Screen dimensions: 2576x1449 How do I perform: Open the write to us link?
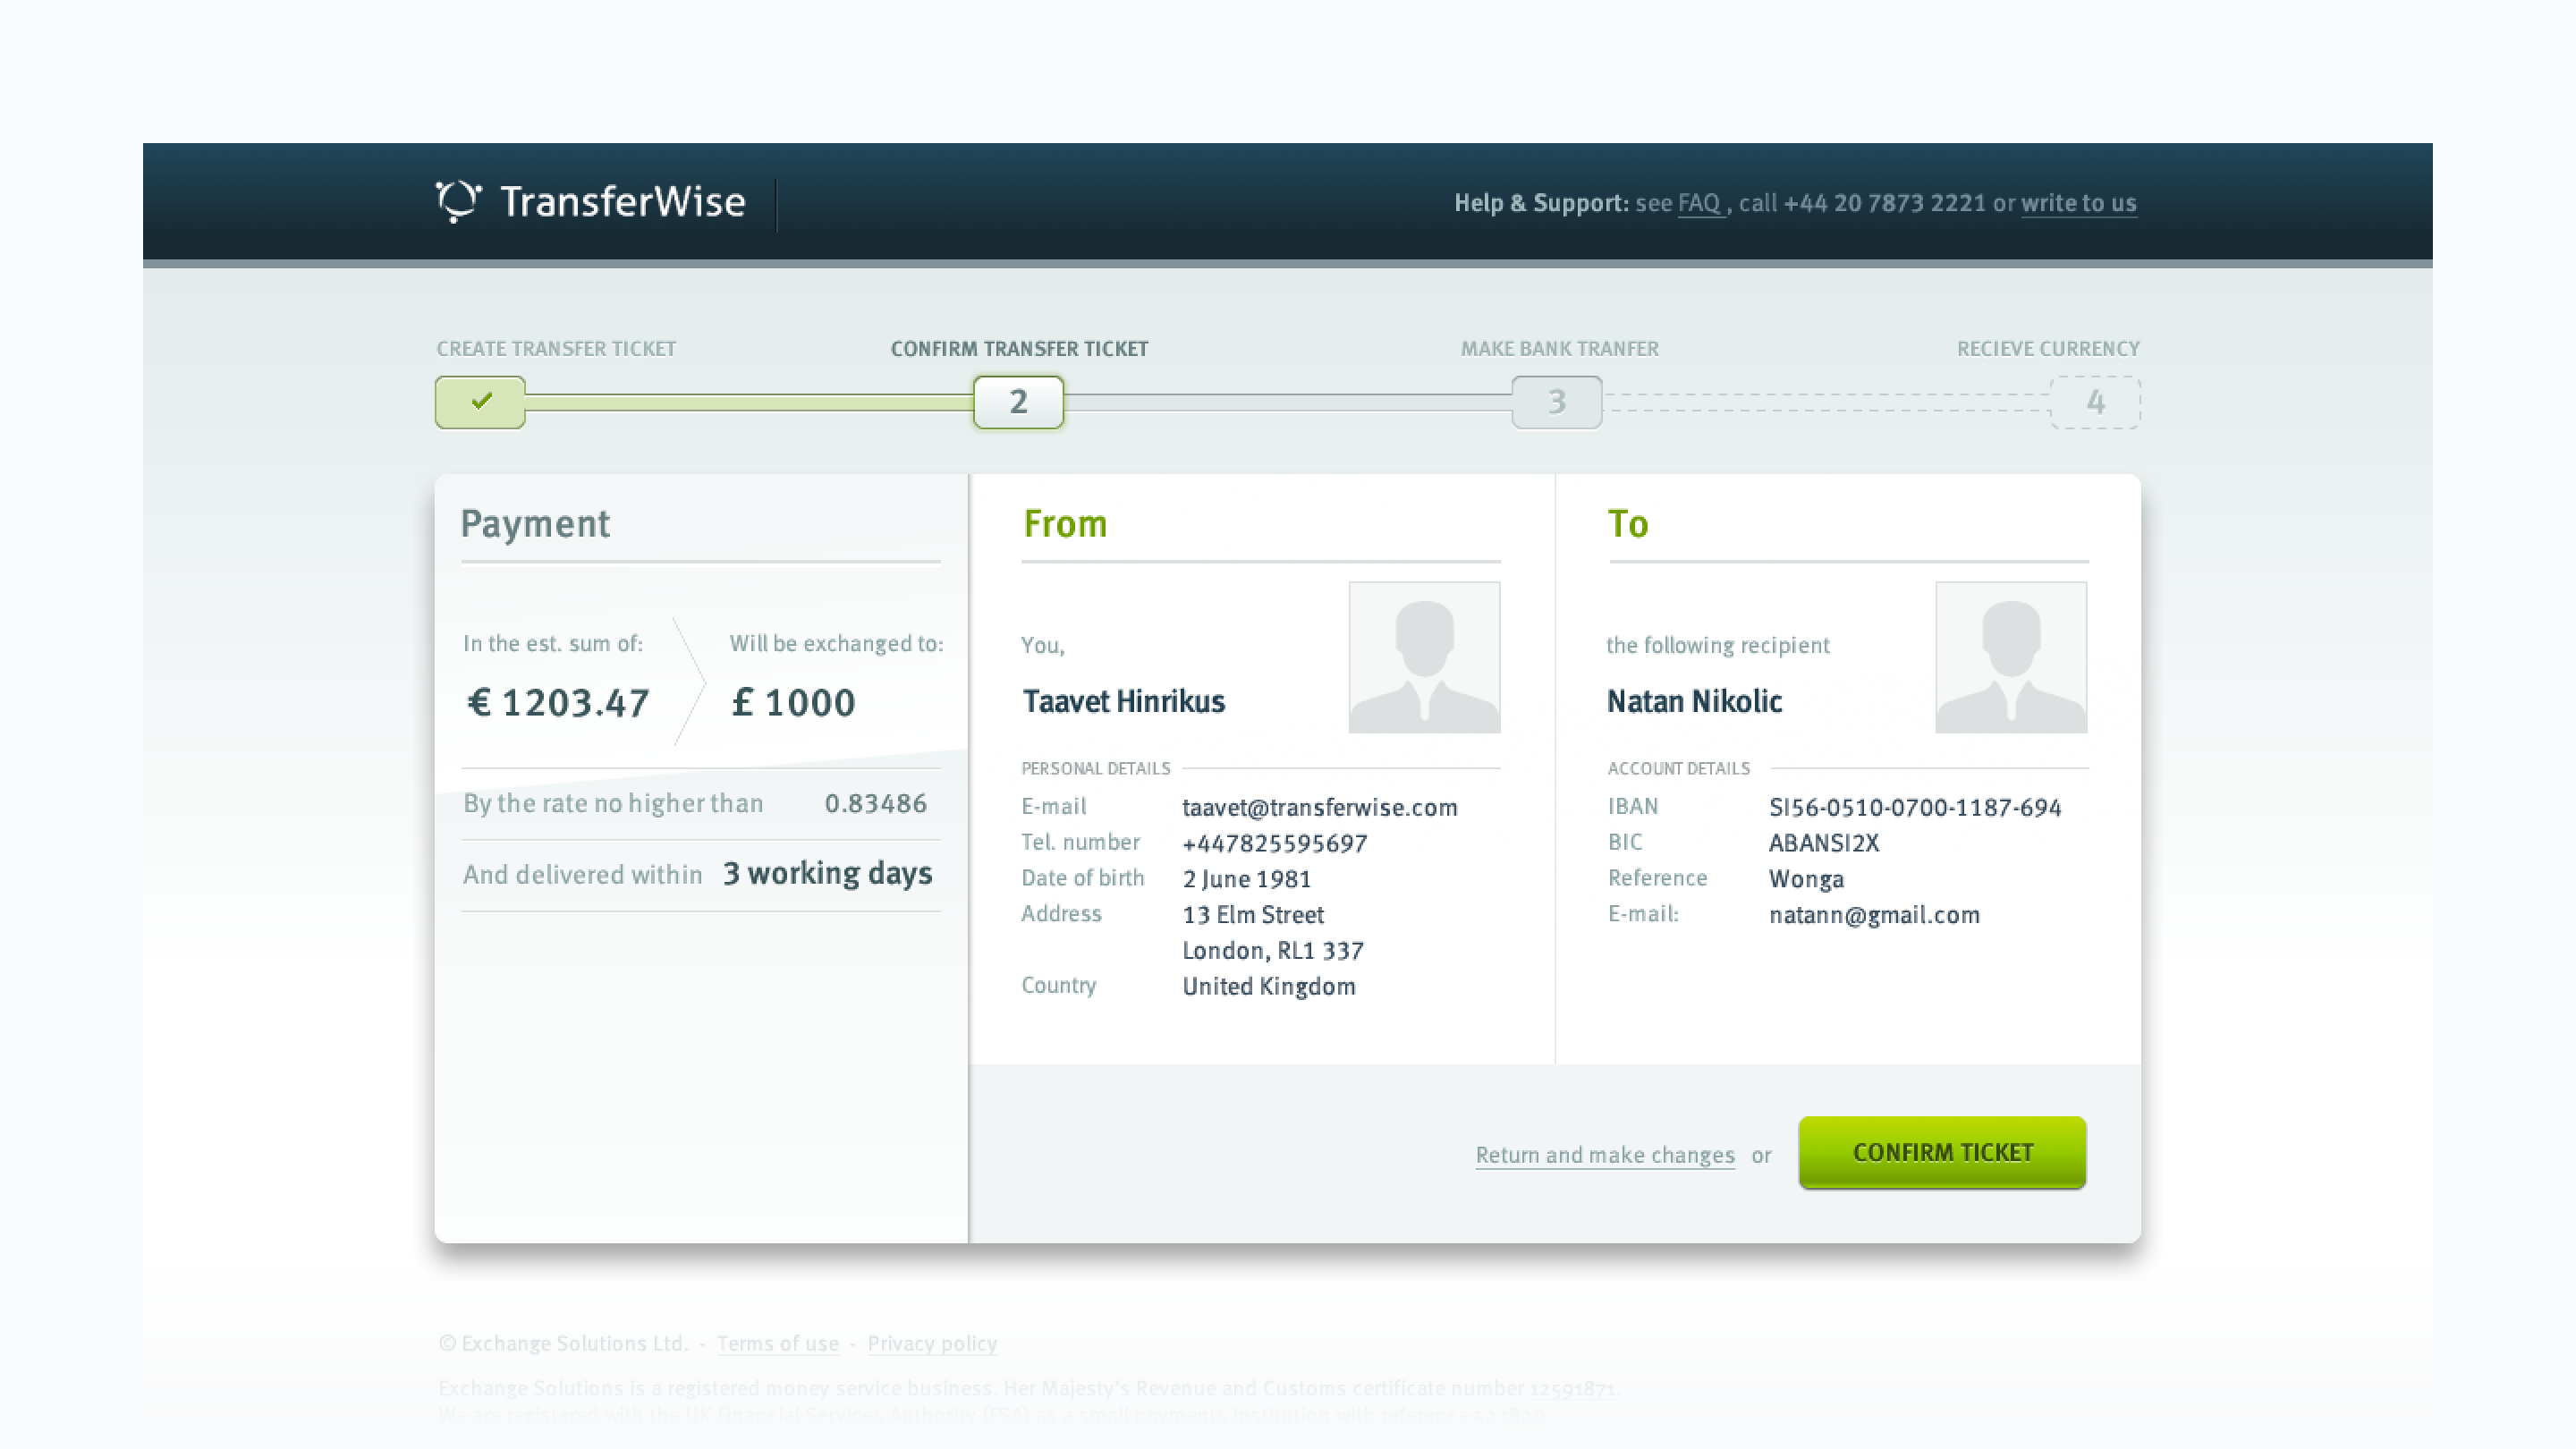click(2078, 203)
